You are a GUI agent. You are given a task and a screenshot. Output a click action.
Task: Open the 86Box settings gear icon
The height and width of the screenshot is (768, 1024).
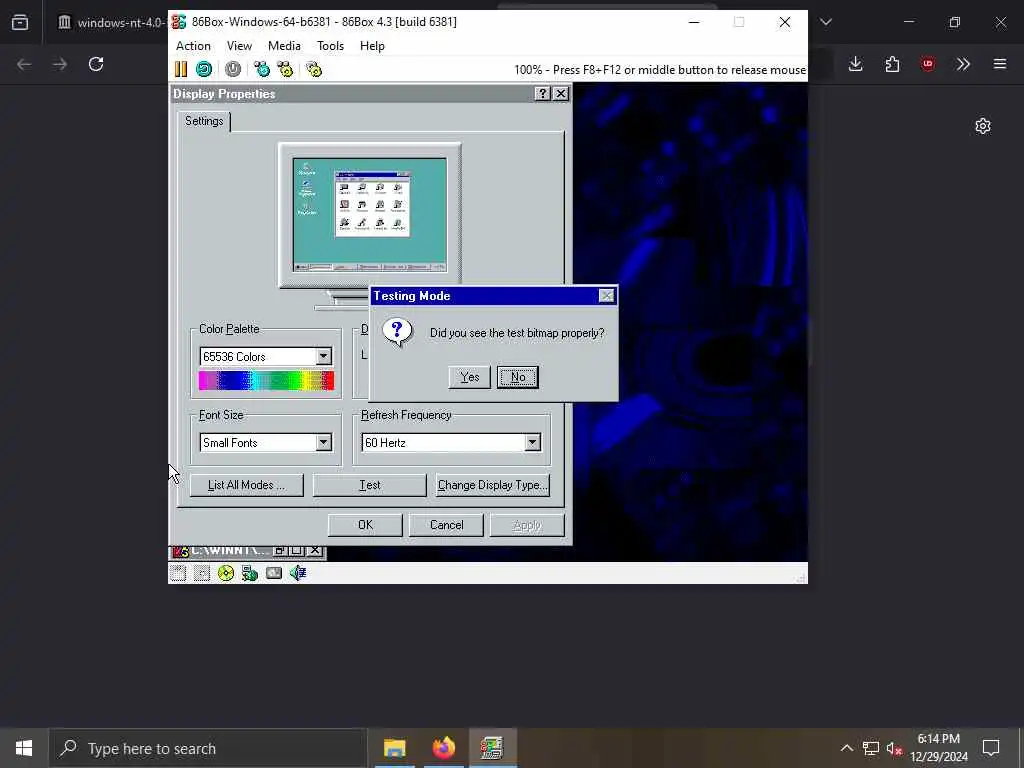314,69
